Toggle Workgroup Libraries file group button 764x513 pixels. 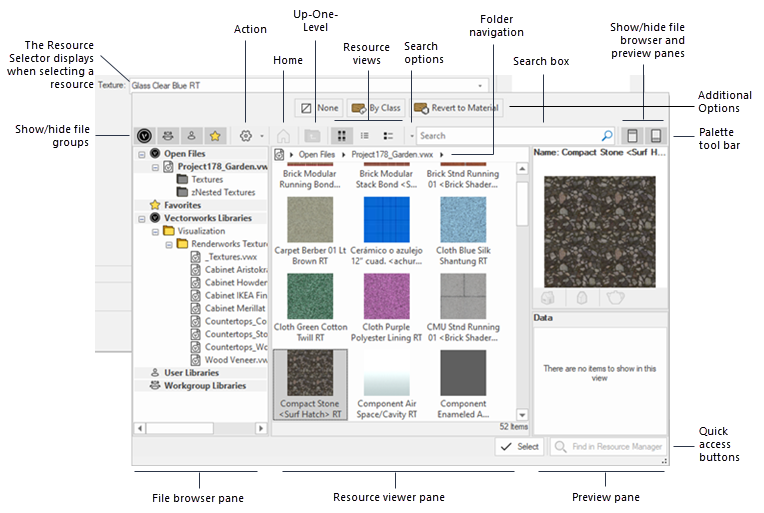pyautogui.click(x=166, y=134)
